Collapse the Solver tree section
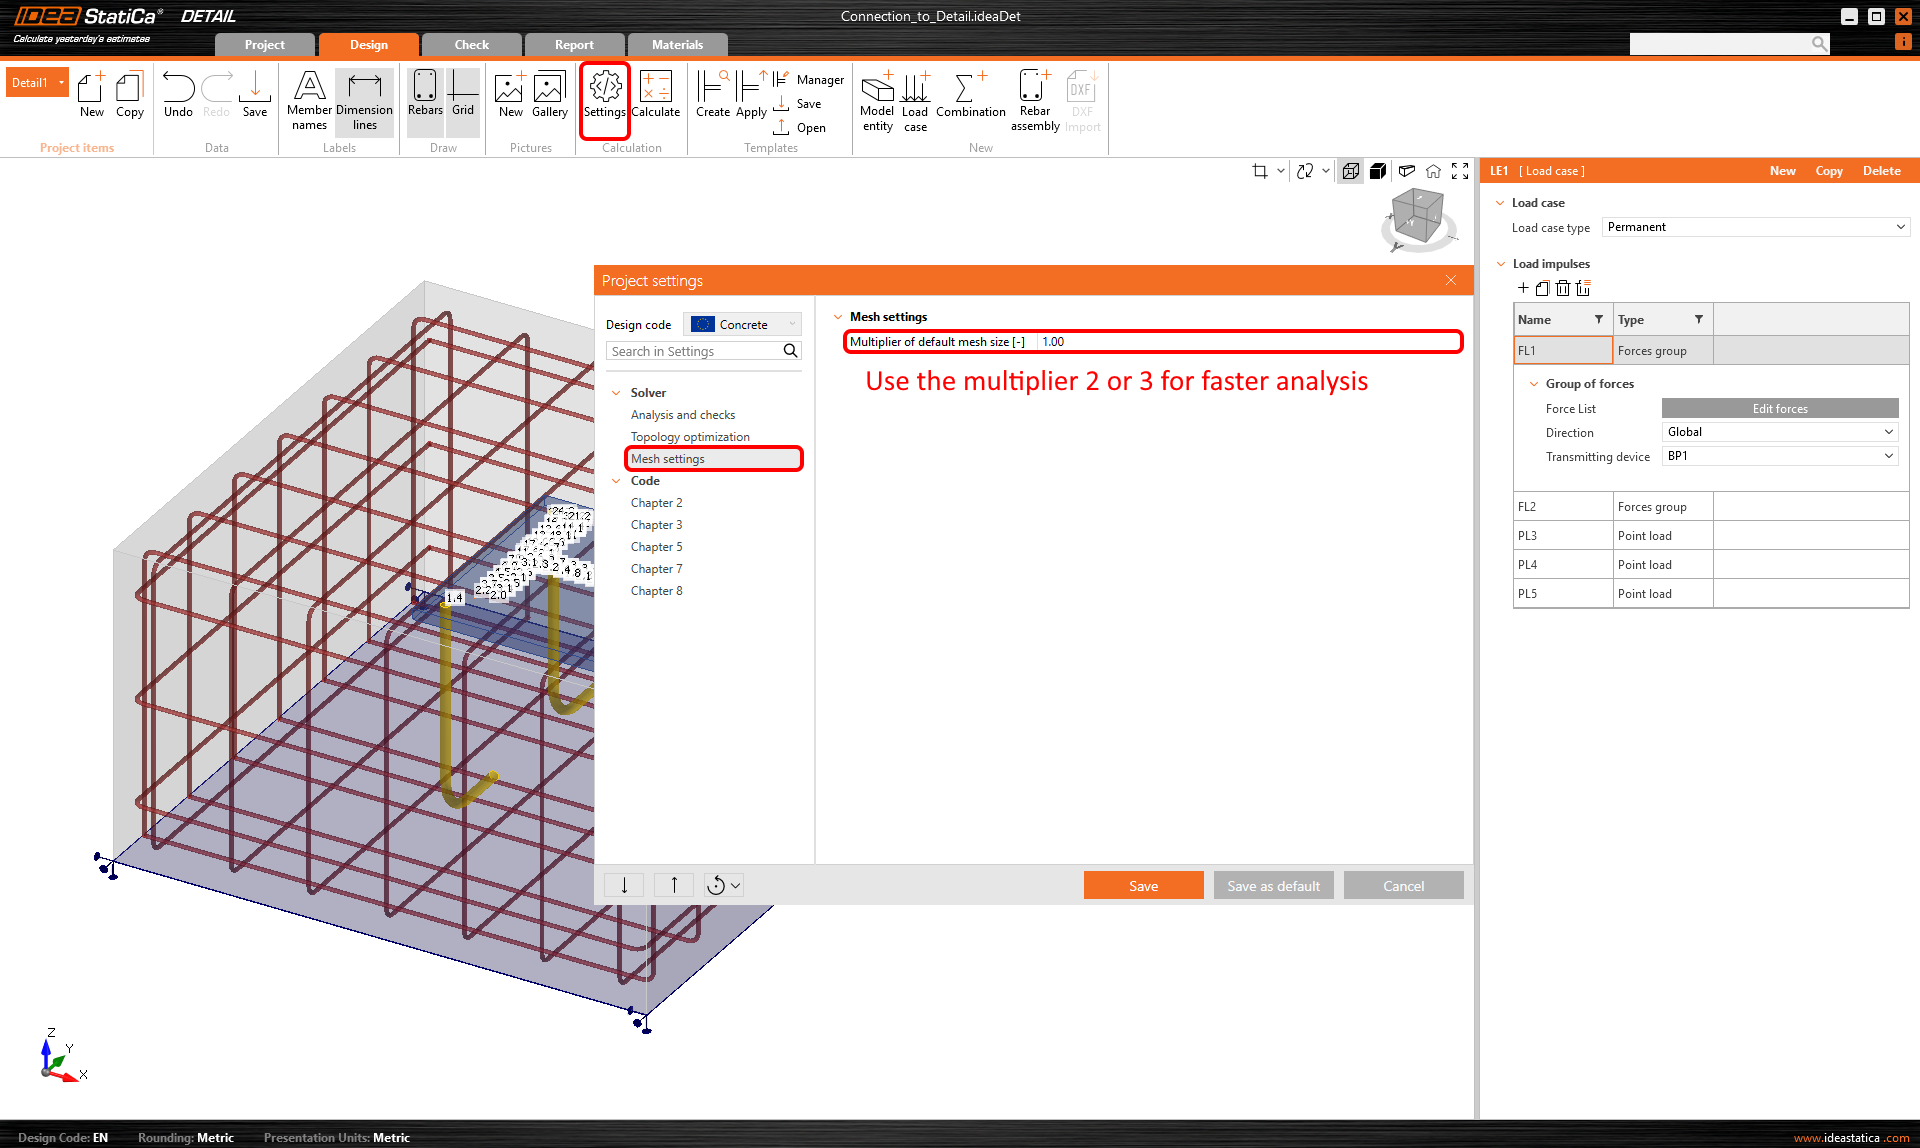The width and height of the screenshot is (1920, 1148). (616, 393)
